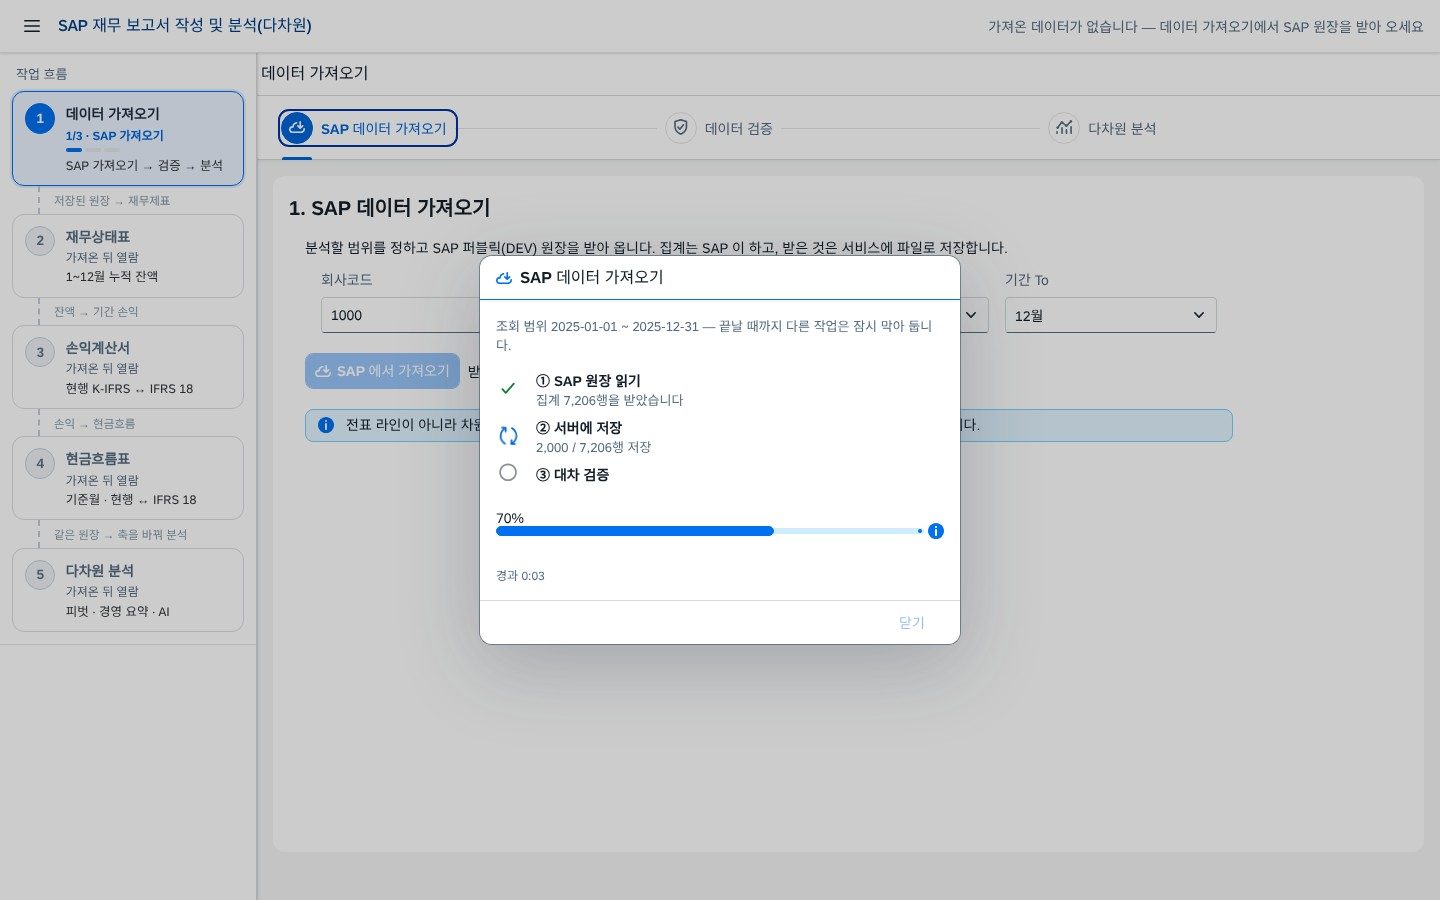Click the chart icon for 다차원 분석 step
1440x900 pixels.
(1064, 128)
